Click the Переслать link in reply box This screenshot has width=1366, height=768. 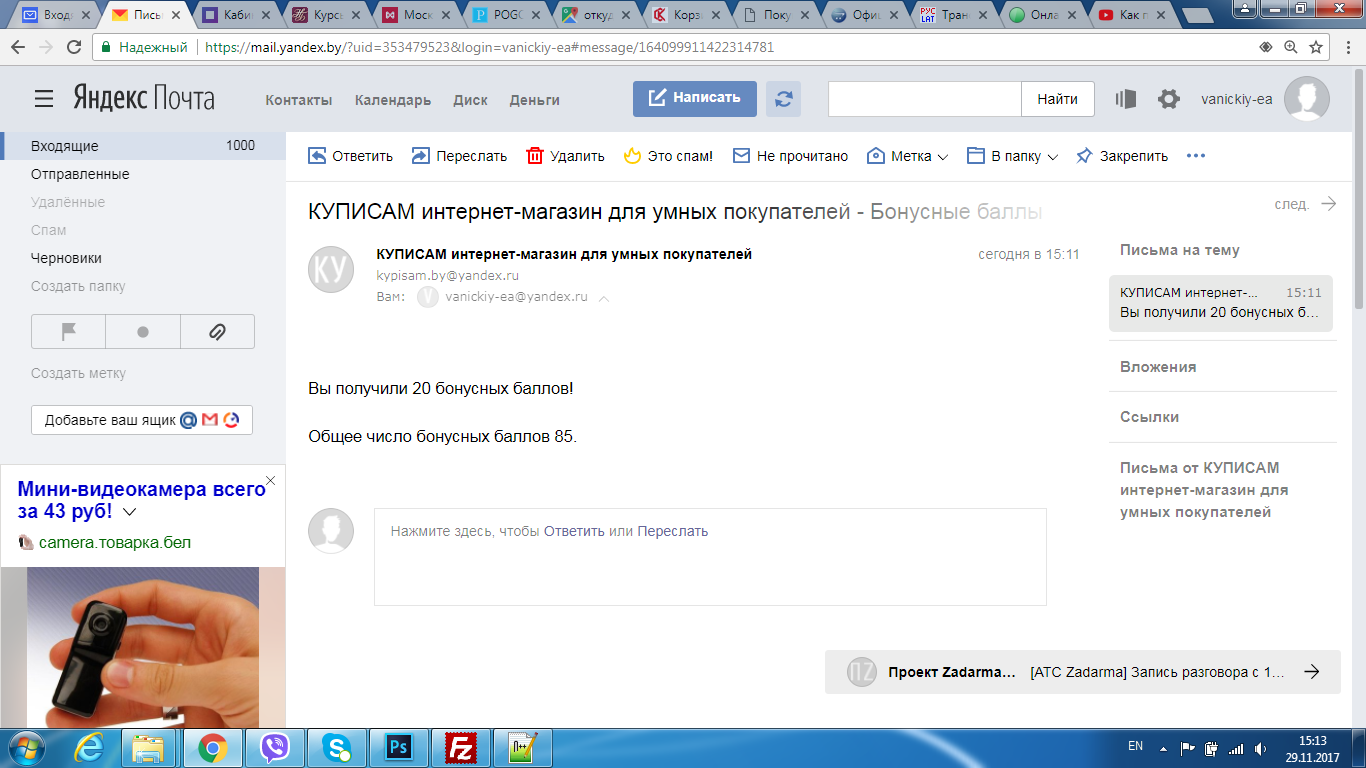pos(673,531)
